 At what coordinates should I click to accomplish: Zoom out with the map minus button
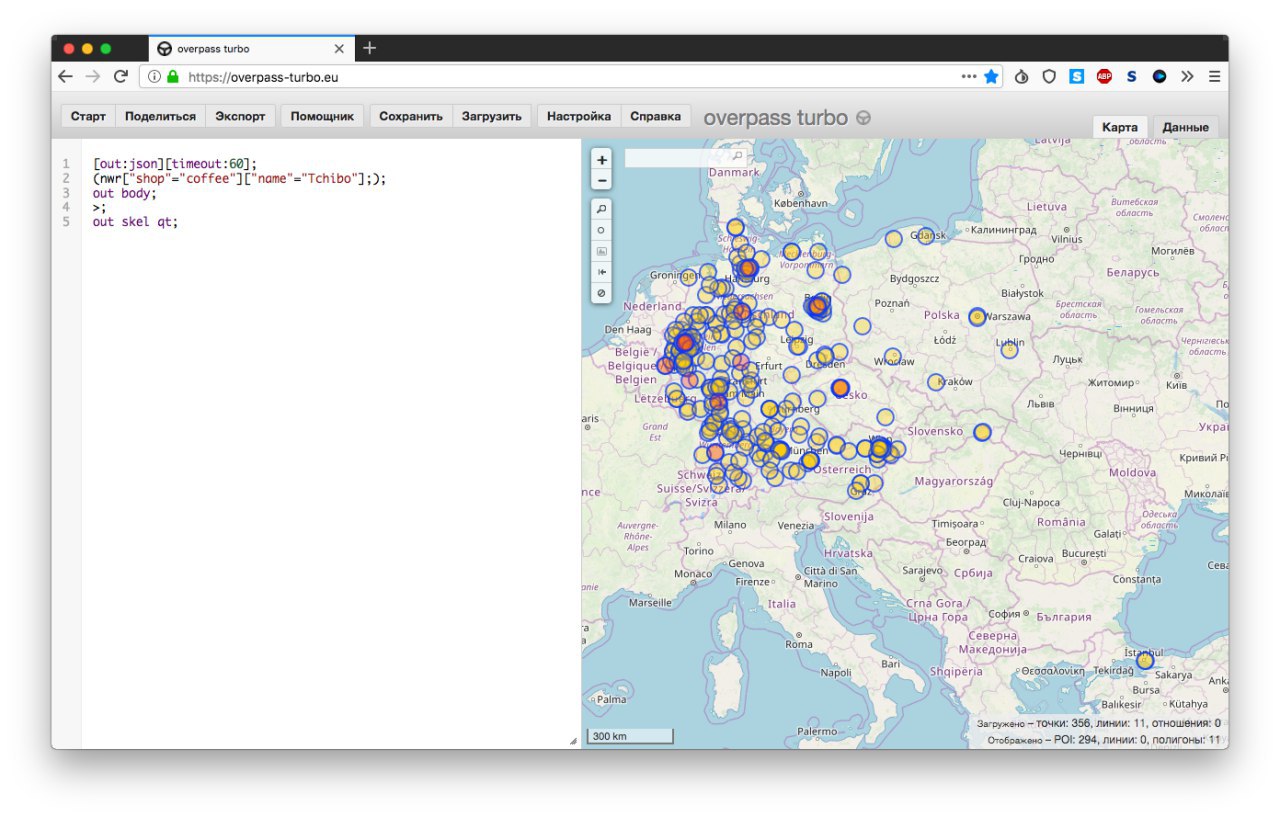click(x=601, y=180)
